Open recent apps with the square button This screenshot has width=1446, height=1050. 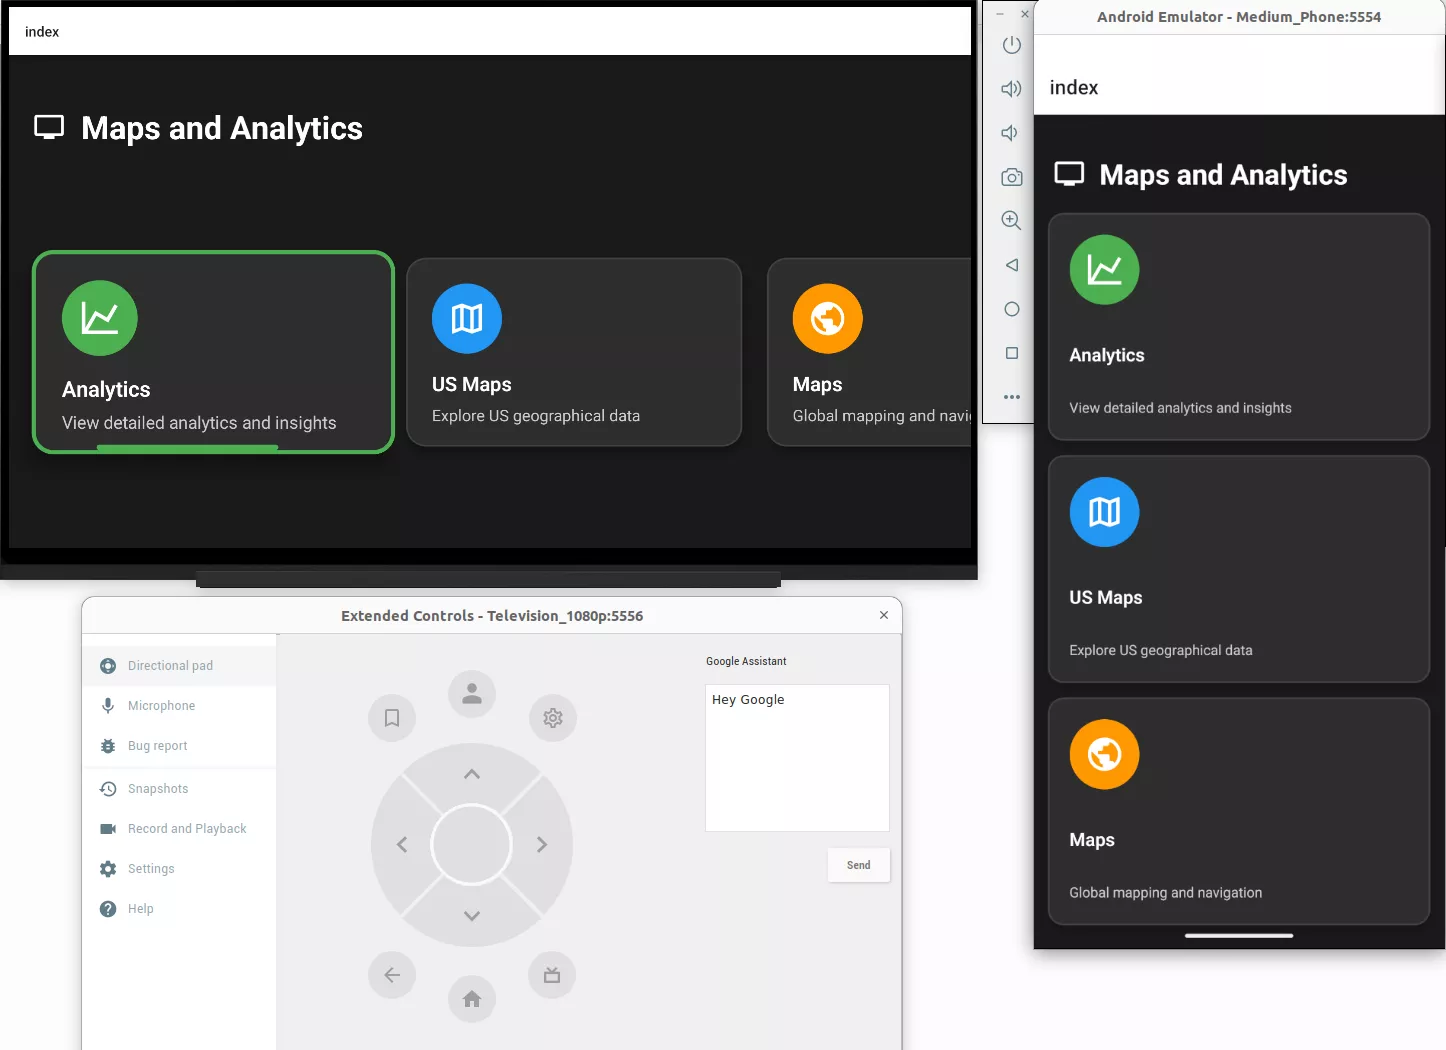(1011, 353)
